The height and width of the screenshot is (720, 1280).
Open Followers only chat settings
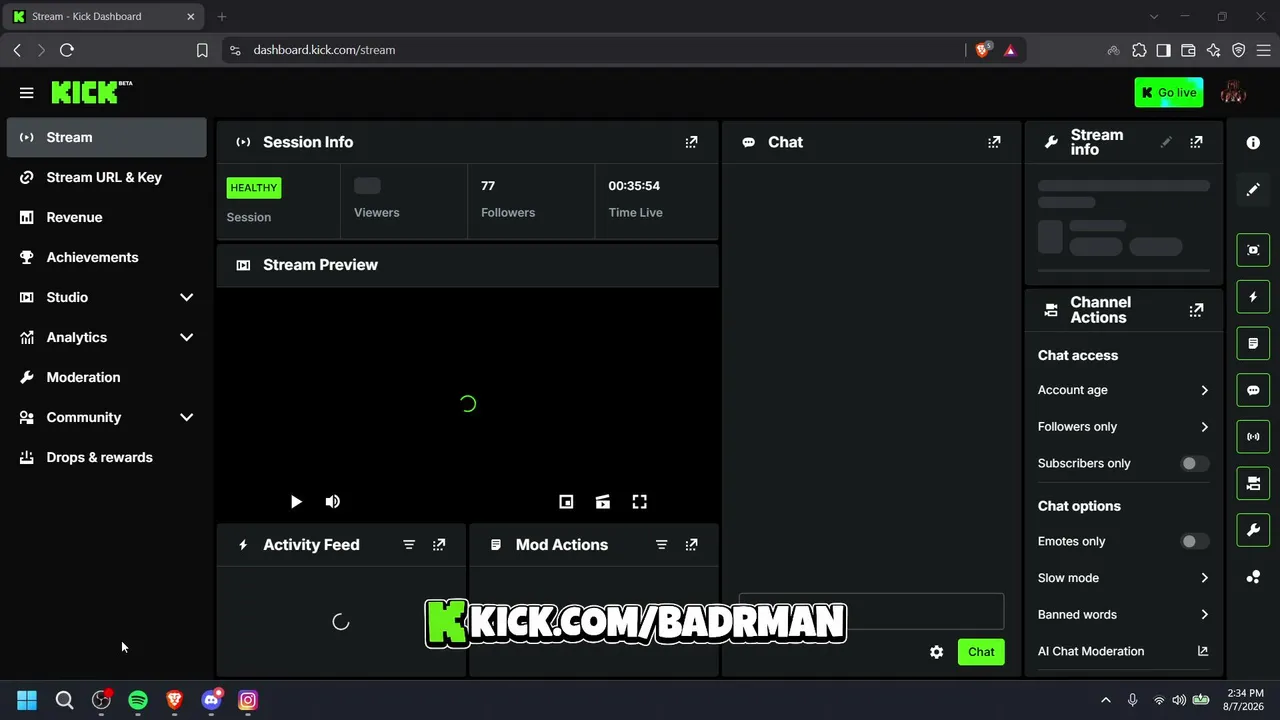coord(1123,427)
